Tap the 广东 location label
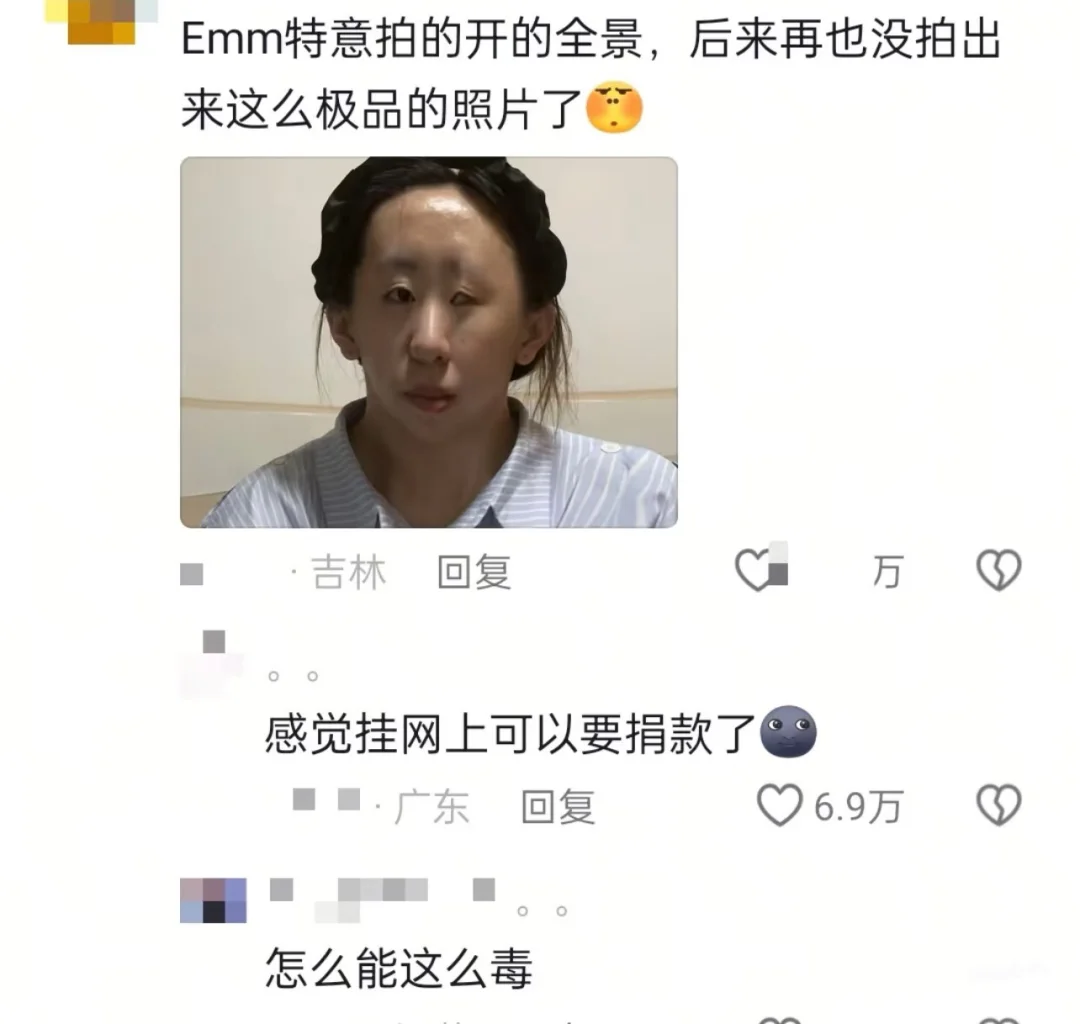This screenshot has height=1024, width=1080. (432, 806)
